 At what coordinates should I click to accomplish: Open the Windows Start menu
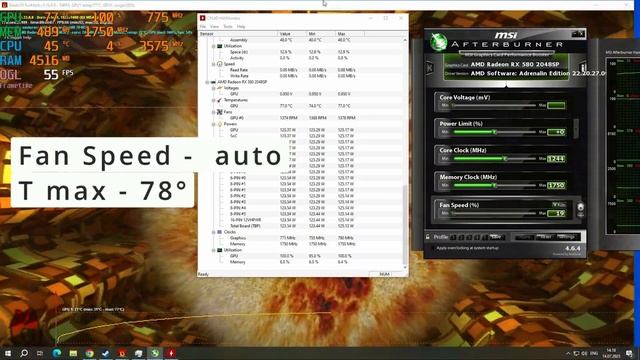pyautogui.click(x=8, y=353)
